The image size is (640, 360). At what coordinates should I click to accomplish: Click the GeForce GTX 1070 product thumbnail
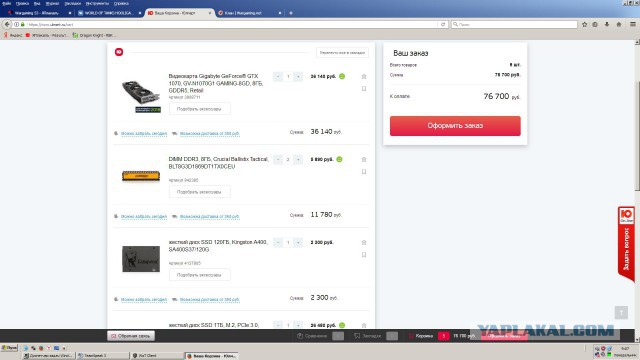tap(141, 96)
